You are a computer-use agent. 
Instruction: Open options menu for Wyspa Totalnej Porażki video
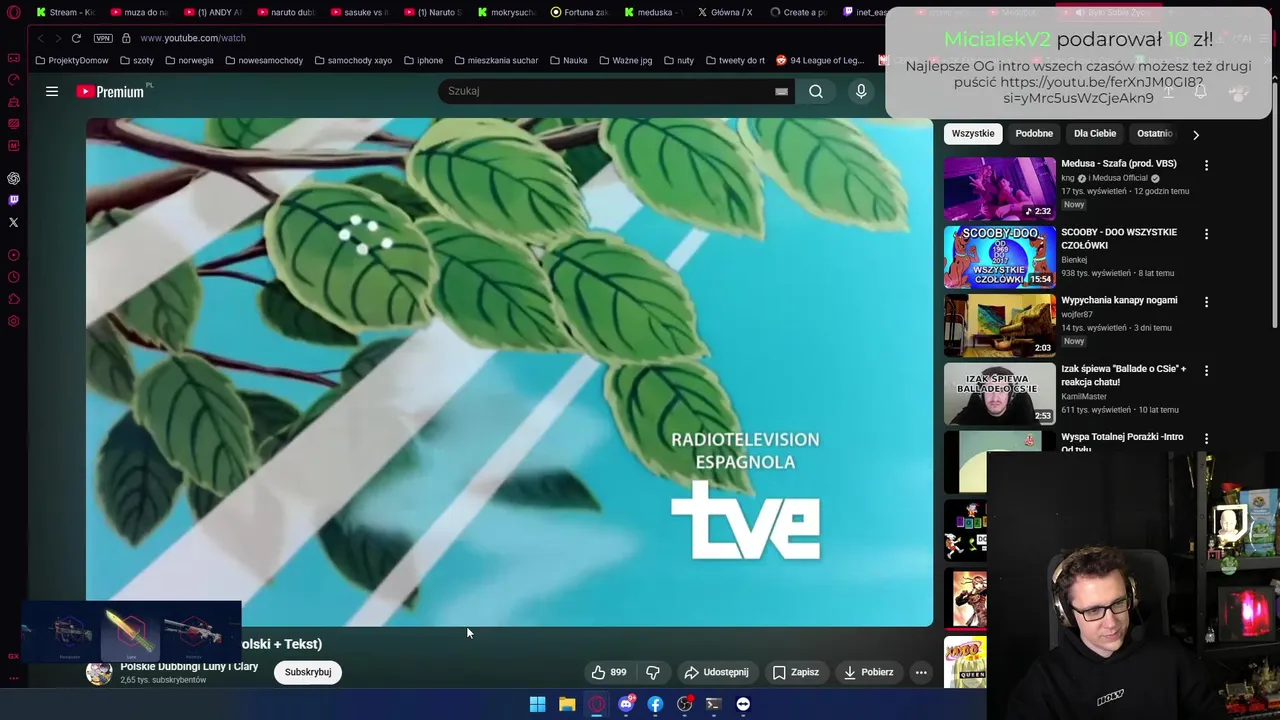pyautogui.click(x=1206, y=439)
